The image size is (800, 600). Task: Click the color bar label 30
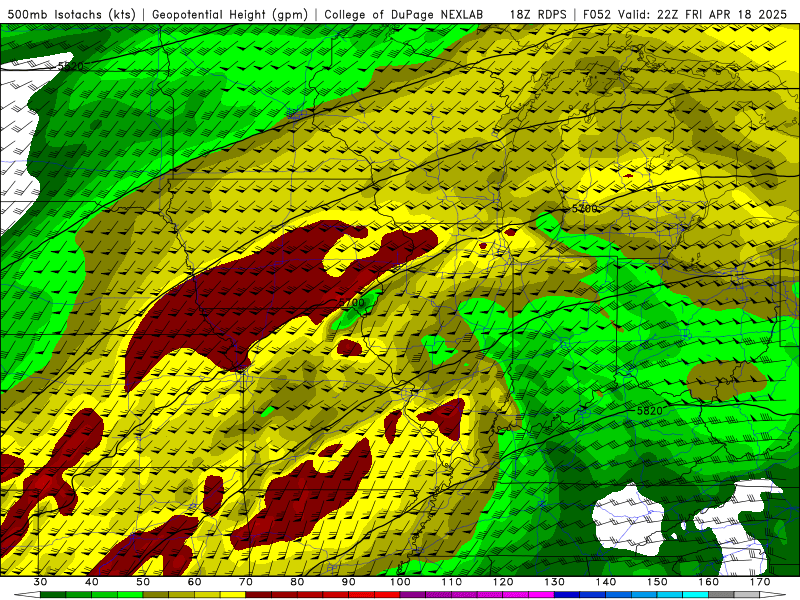click(40, 582)
